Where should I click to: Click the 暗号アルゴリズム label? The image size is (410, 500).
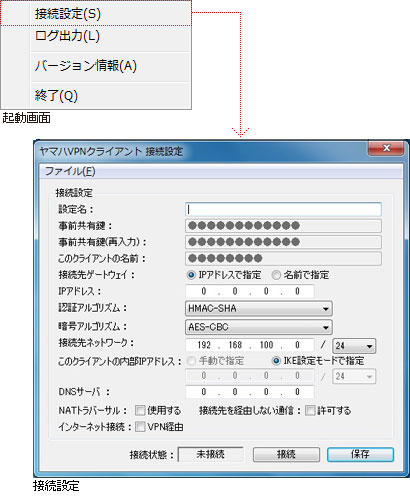pyautogui.click(x=93, y=327)
